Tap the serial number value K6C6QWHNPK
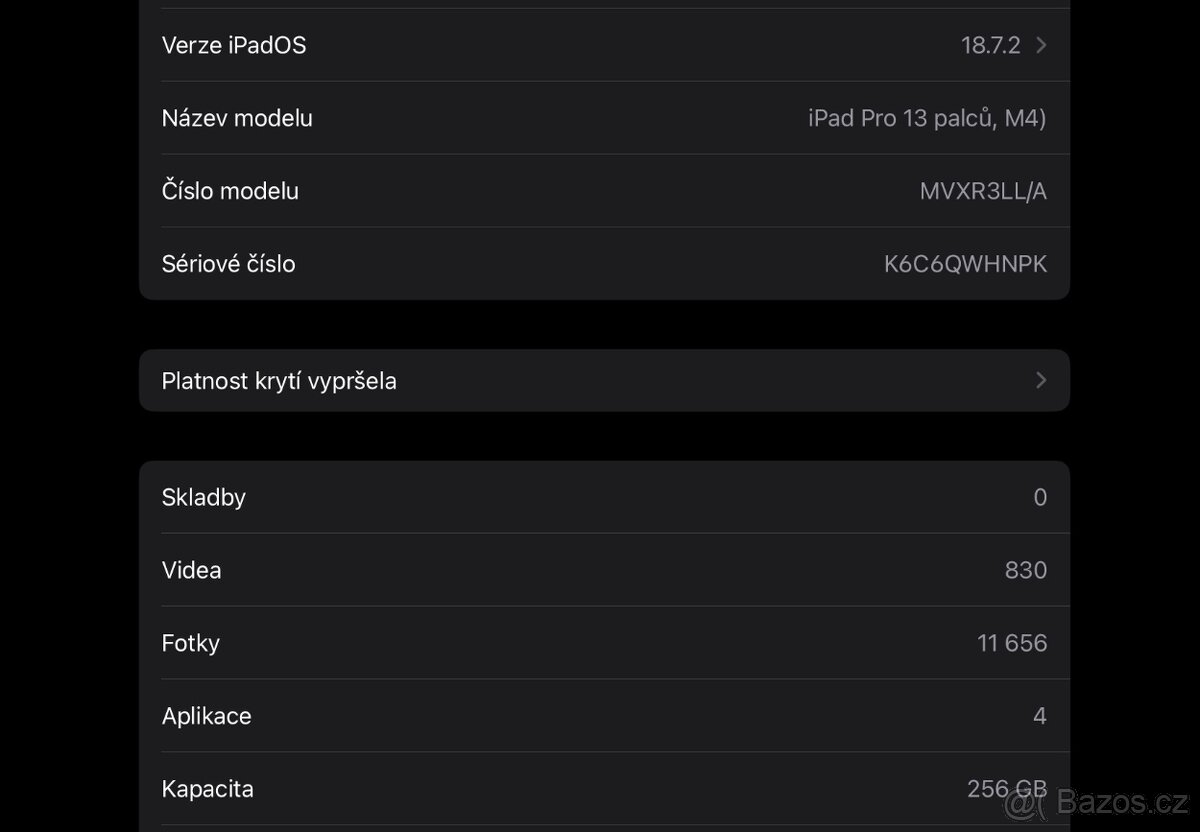This screenshot has height=832, width=1200. tap(966, 263)
